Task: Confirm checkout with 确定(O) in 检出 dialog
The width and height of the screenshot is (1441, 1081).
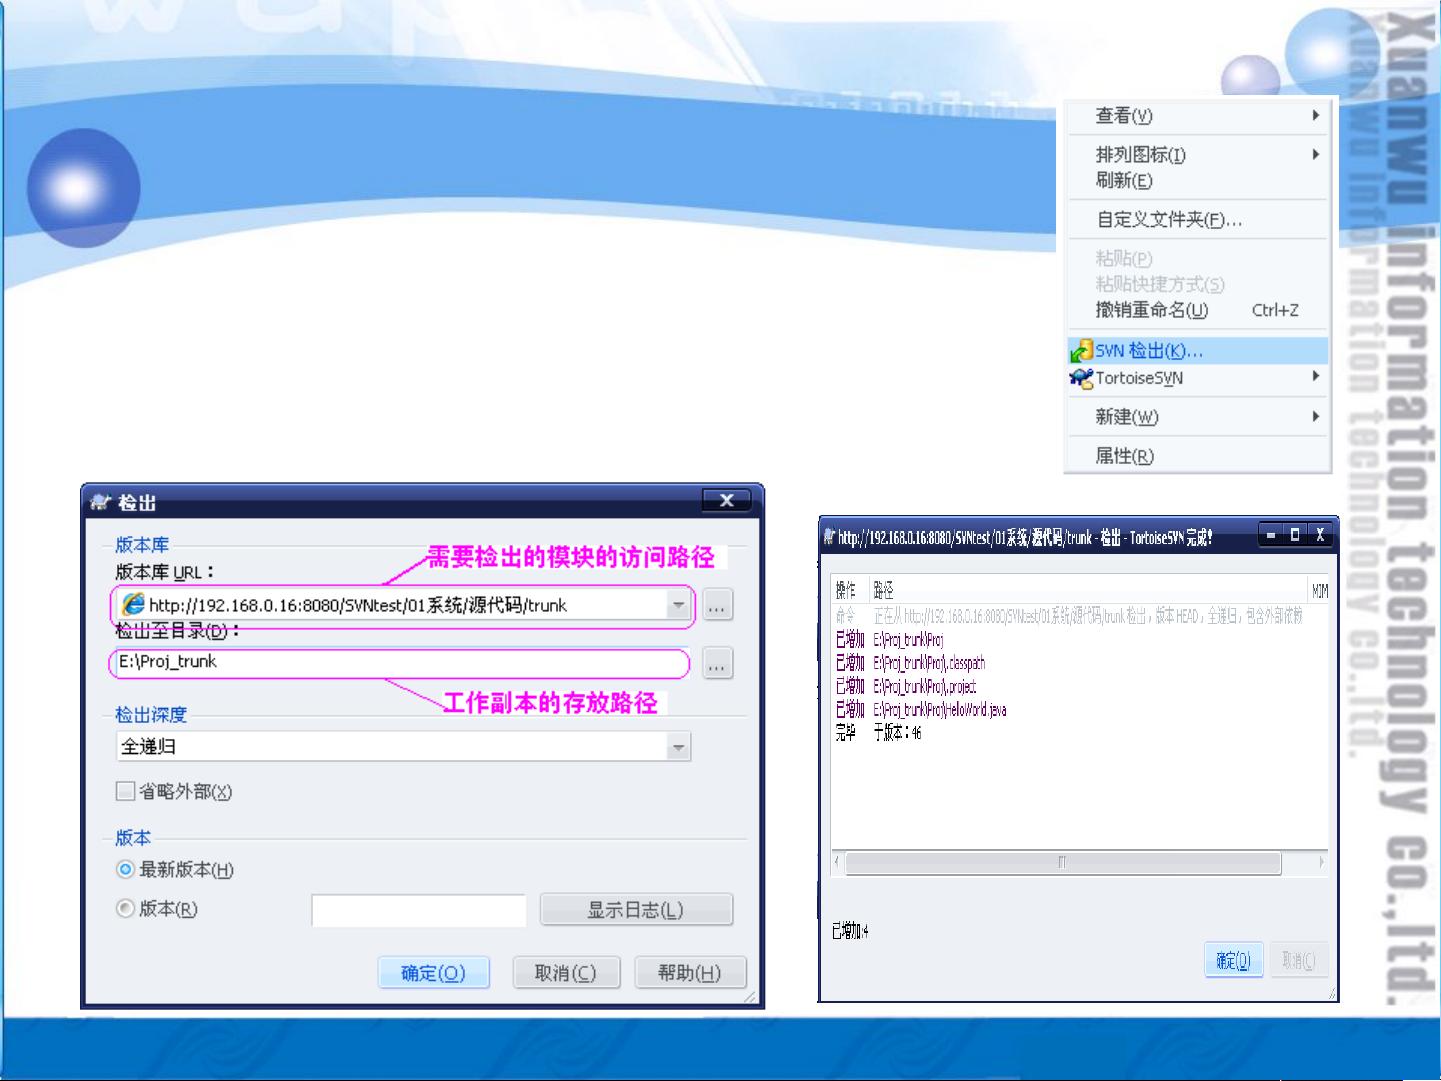Action: [434, 973]
